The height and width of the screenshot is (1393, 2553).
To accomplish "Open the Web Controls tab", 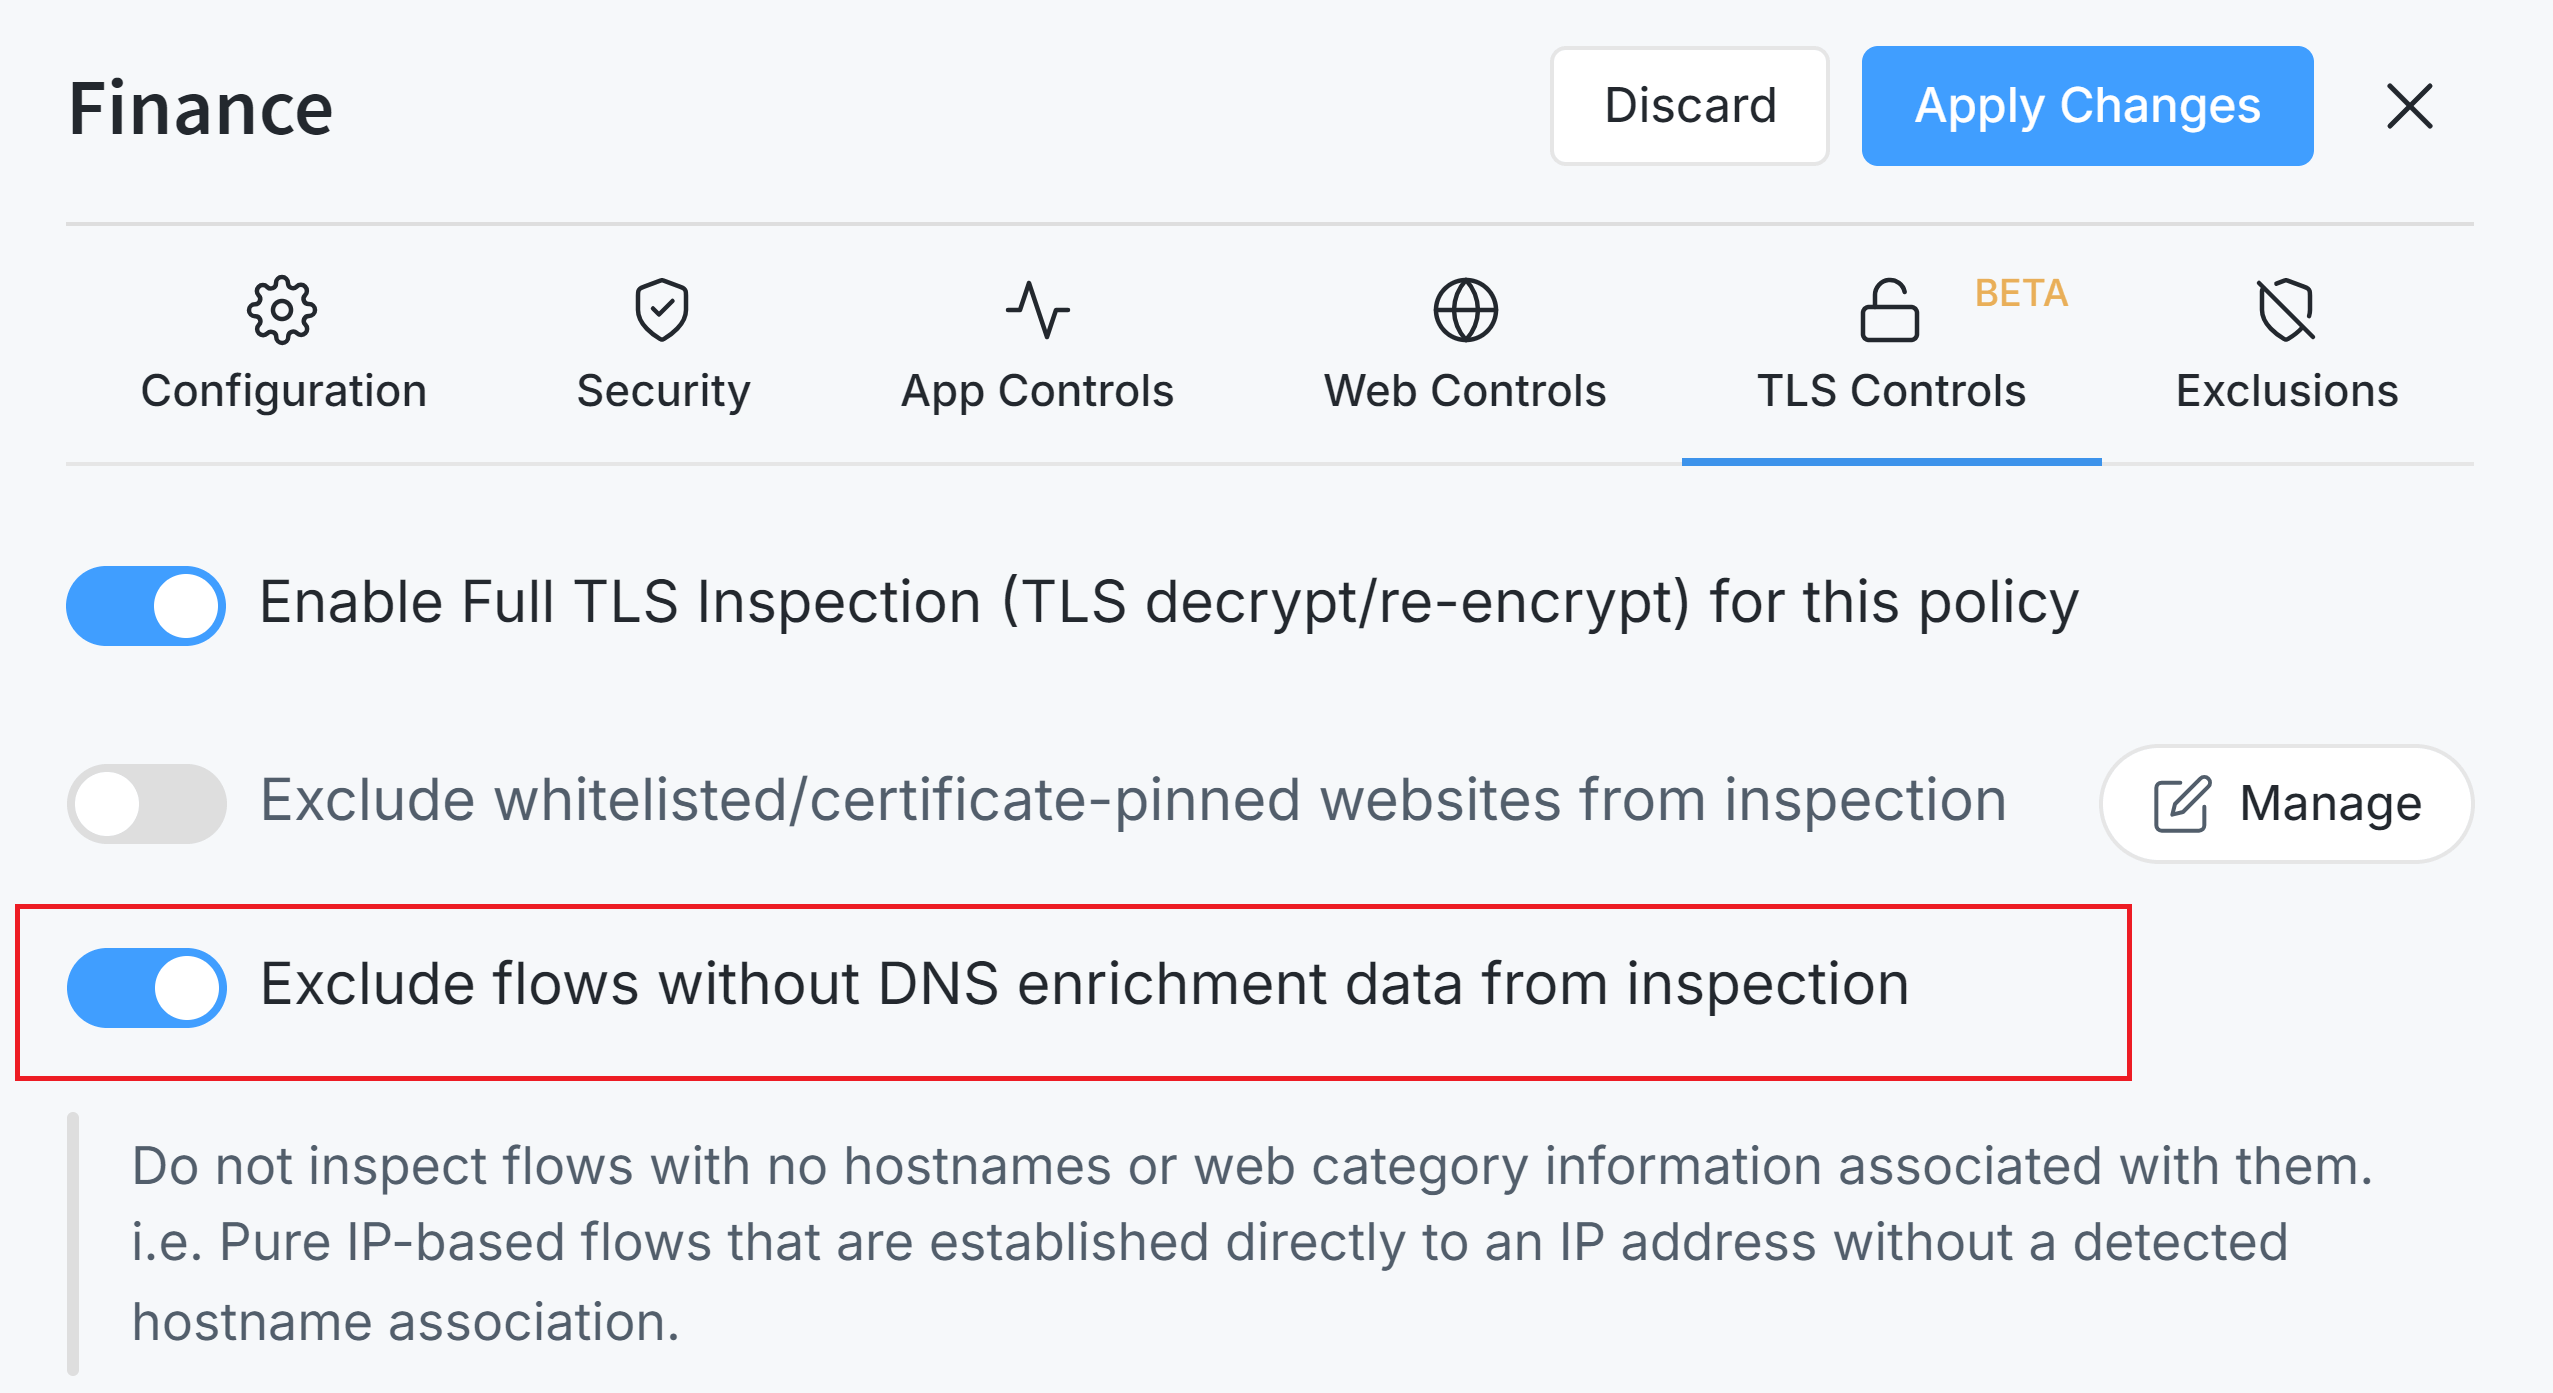I will pos(1465,391).
